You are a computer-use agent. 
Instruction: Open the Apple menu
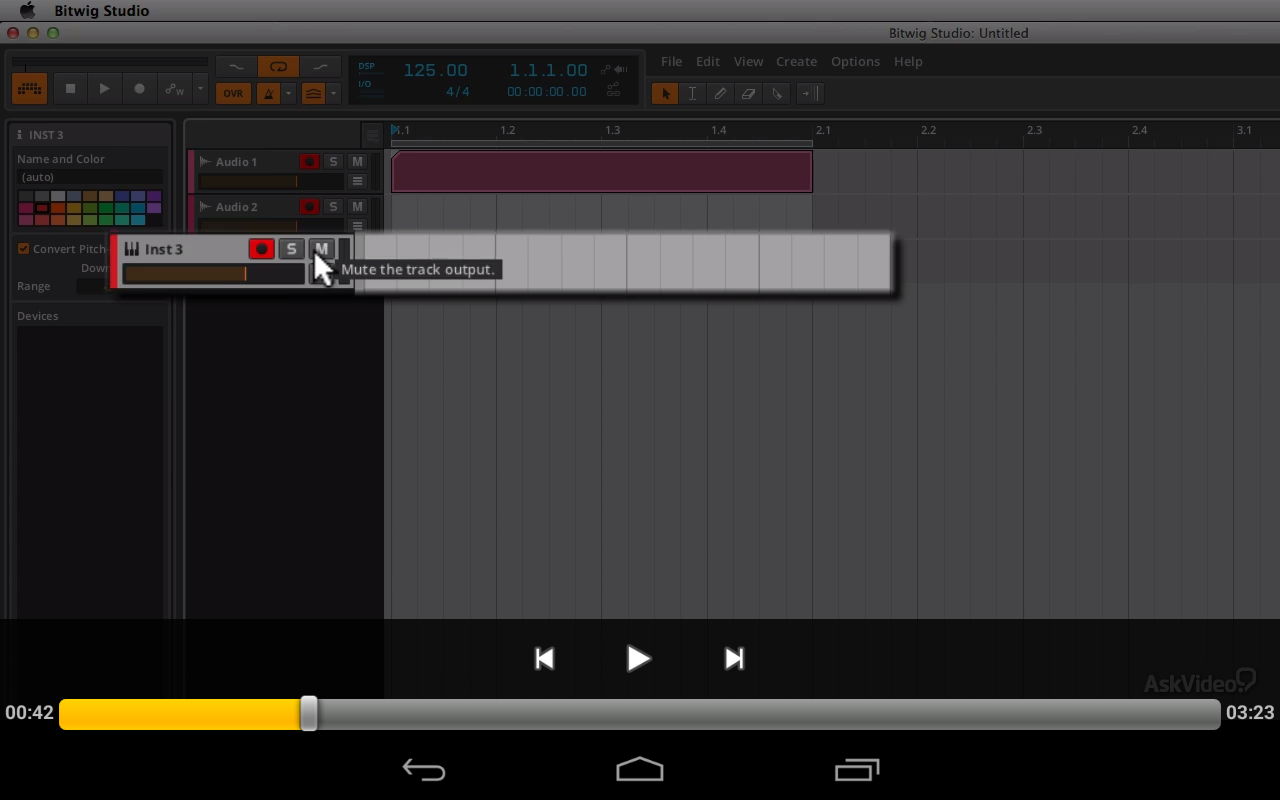click(28, 10)
